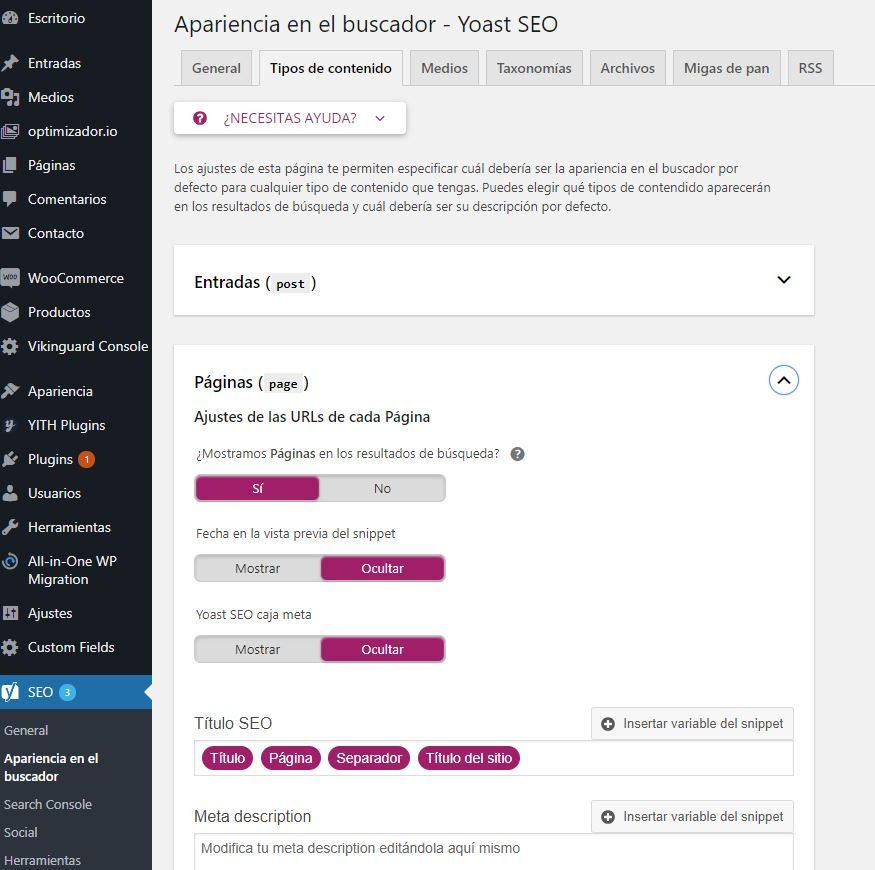The image size is (875, 870).
Task: Expand the Entradas (post) section chevron
Action: click(x=783, y=280)
